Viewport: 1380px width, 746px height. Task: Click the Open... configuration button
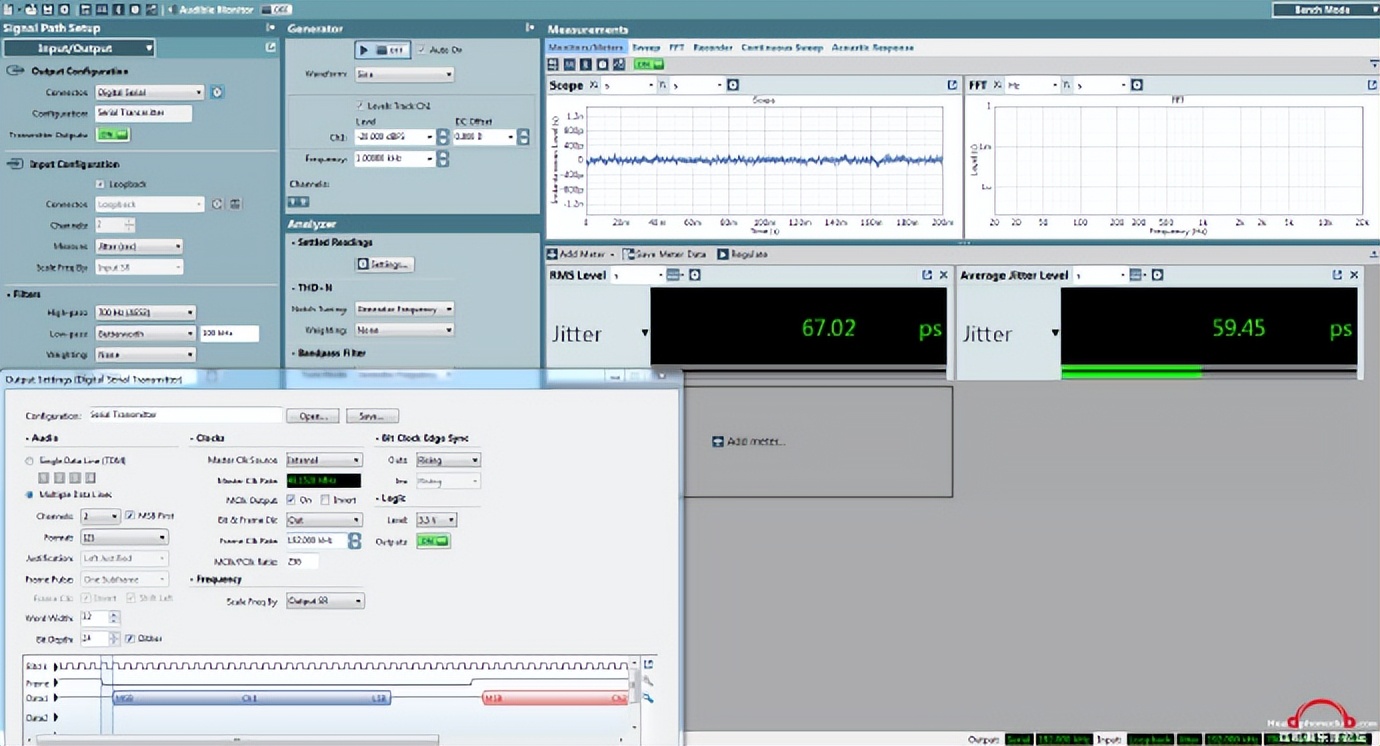coord(312,415)
